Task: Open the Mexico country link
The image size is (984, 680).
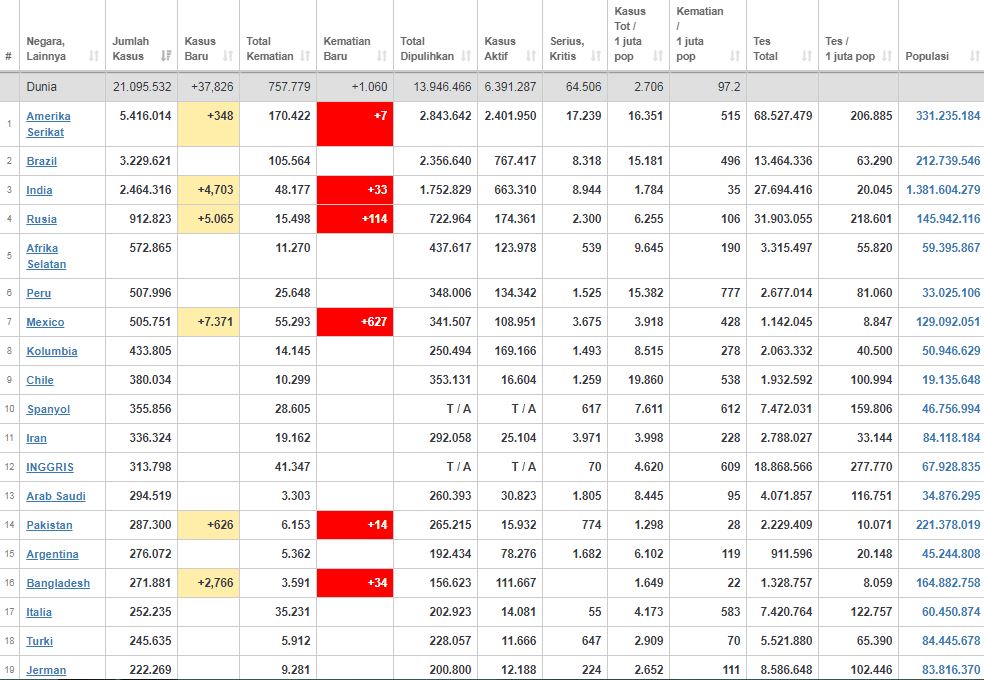Action: click(x=45, y=322)
